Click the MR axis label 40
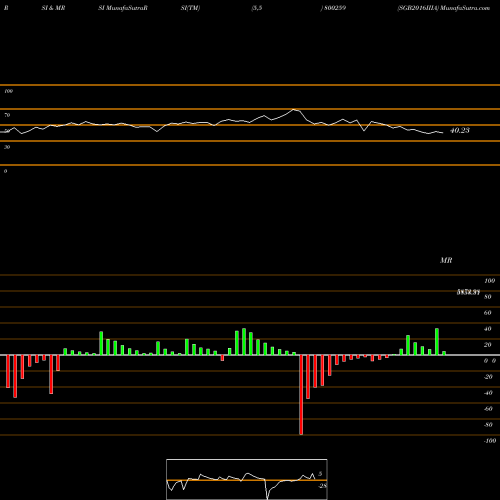500x500 pixels. coord(488,329)
